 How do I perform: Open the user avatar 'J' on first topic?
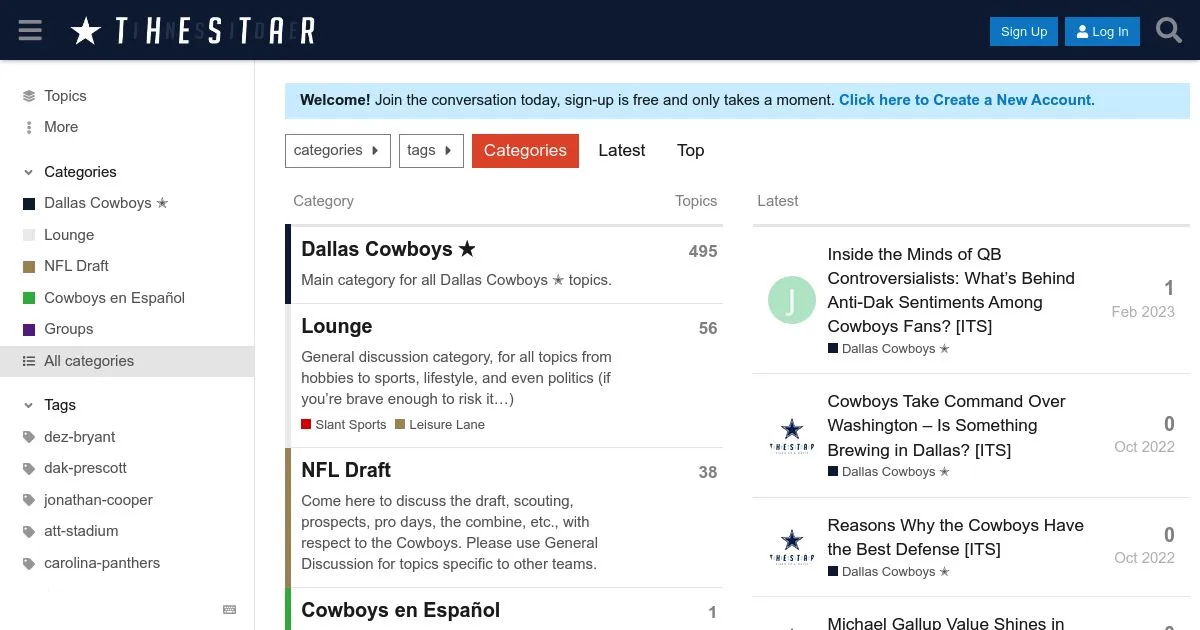pyautogui.click(x=792, y=300)
